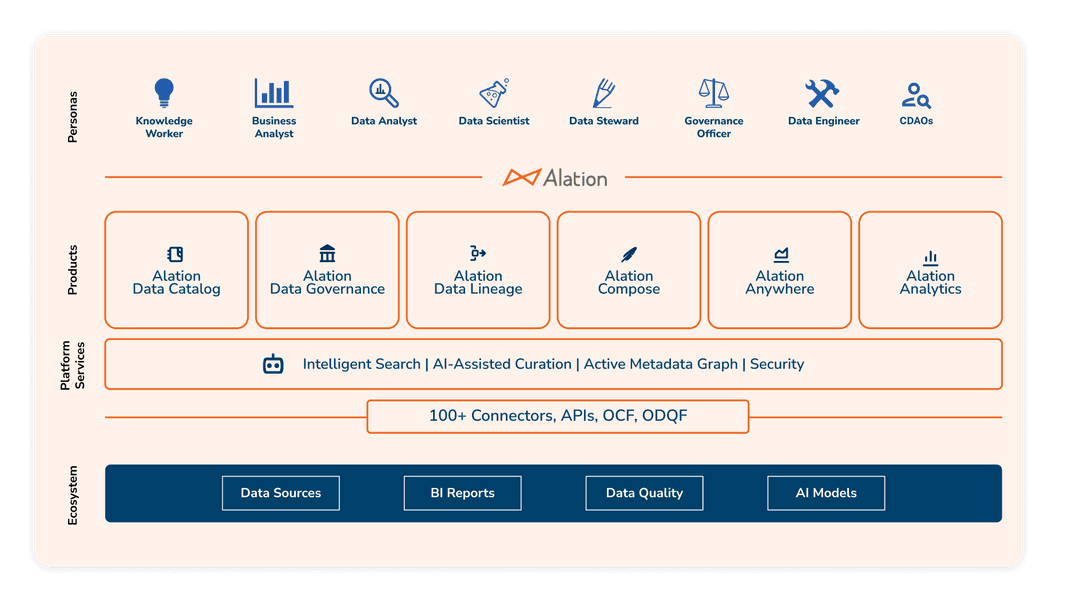Select the BI Reports ecosystem box
1080x601 pixels.
click(x=463, y=493)
